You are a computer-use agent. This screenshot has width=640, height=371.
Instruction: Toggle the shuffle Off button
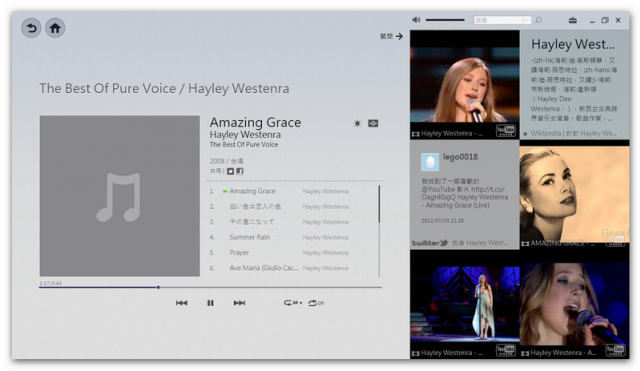[316, 303]
